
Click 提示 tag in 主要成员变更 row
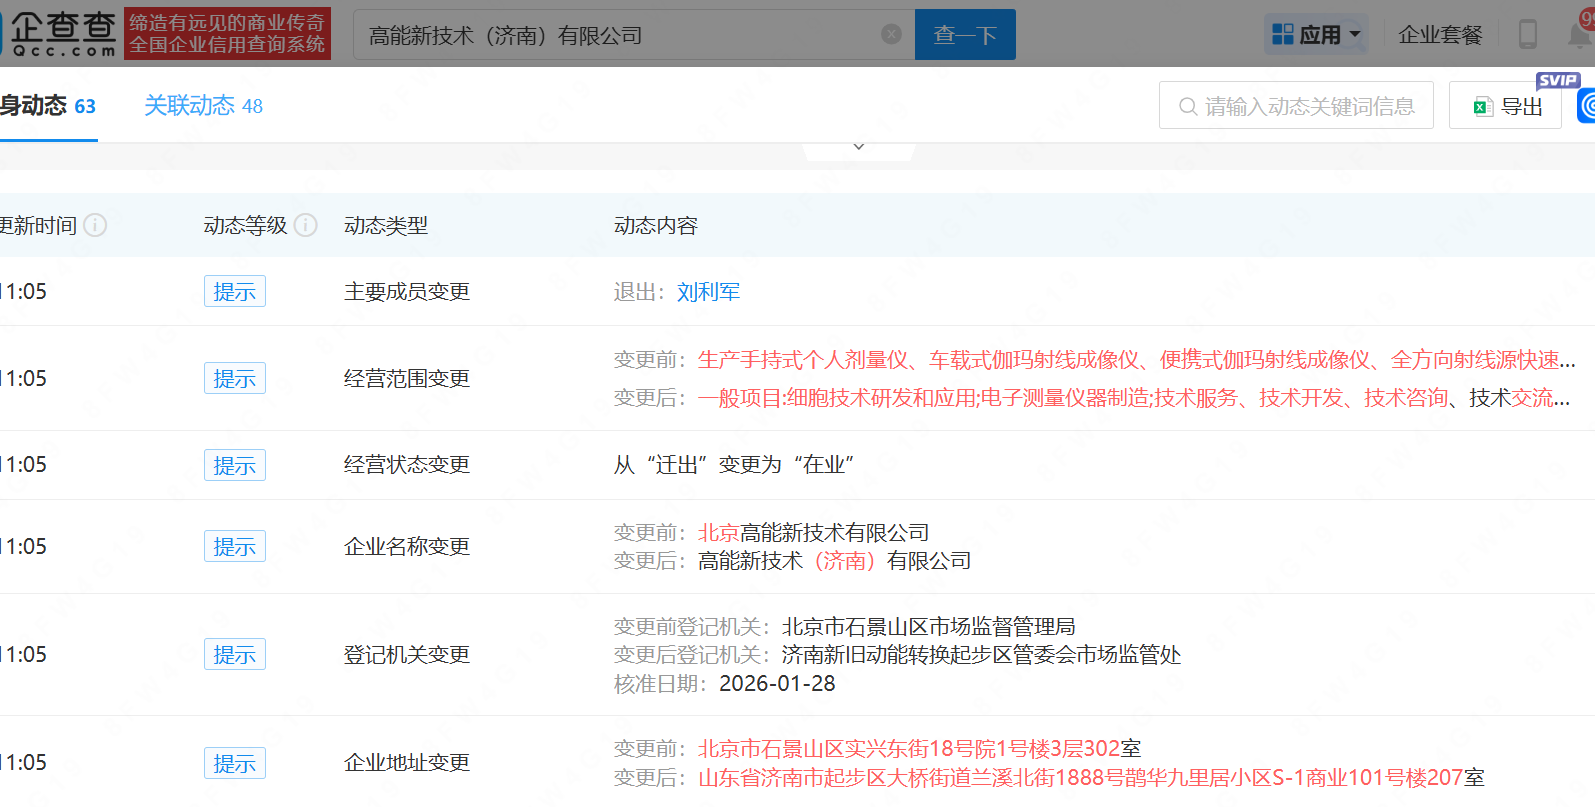[234, 292]
